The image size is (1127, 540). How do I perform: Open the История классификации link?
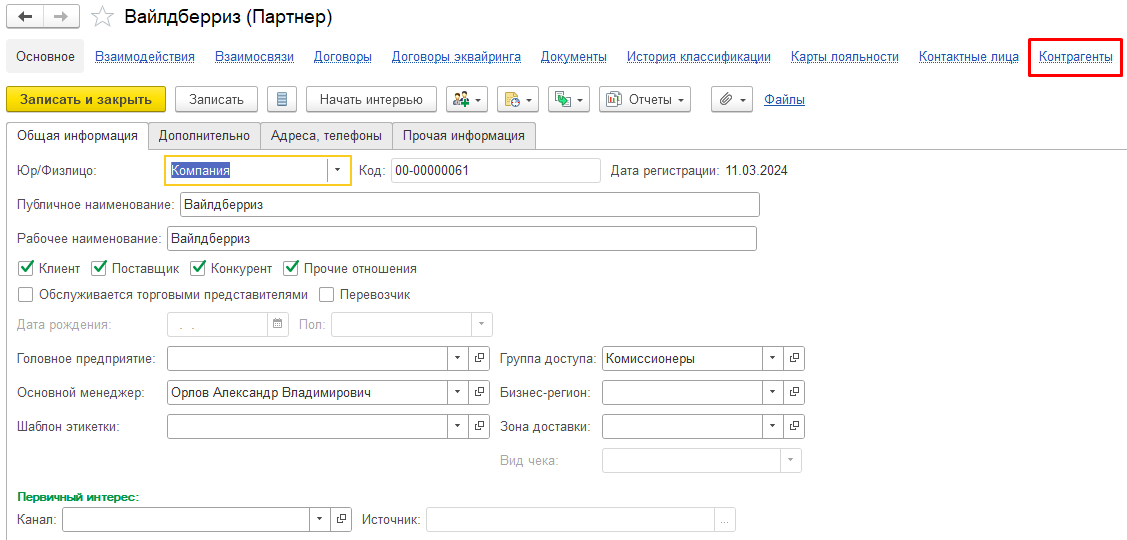tap(699, 57)
